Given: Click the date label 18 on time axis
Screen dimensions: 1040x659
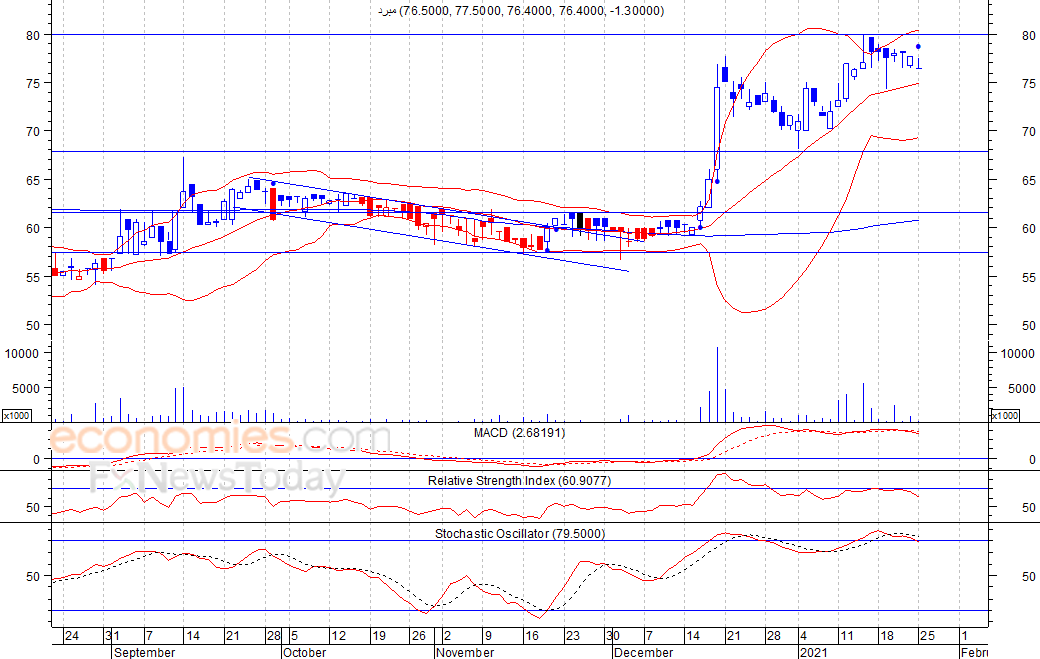Looking at the screenshot, I should (x=887, y=636).
